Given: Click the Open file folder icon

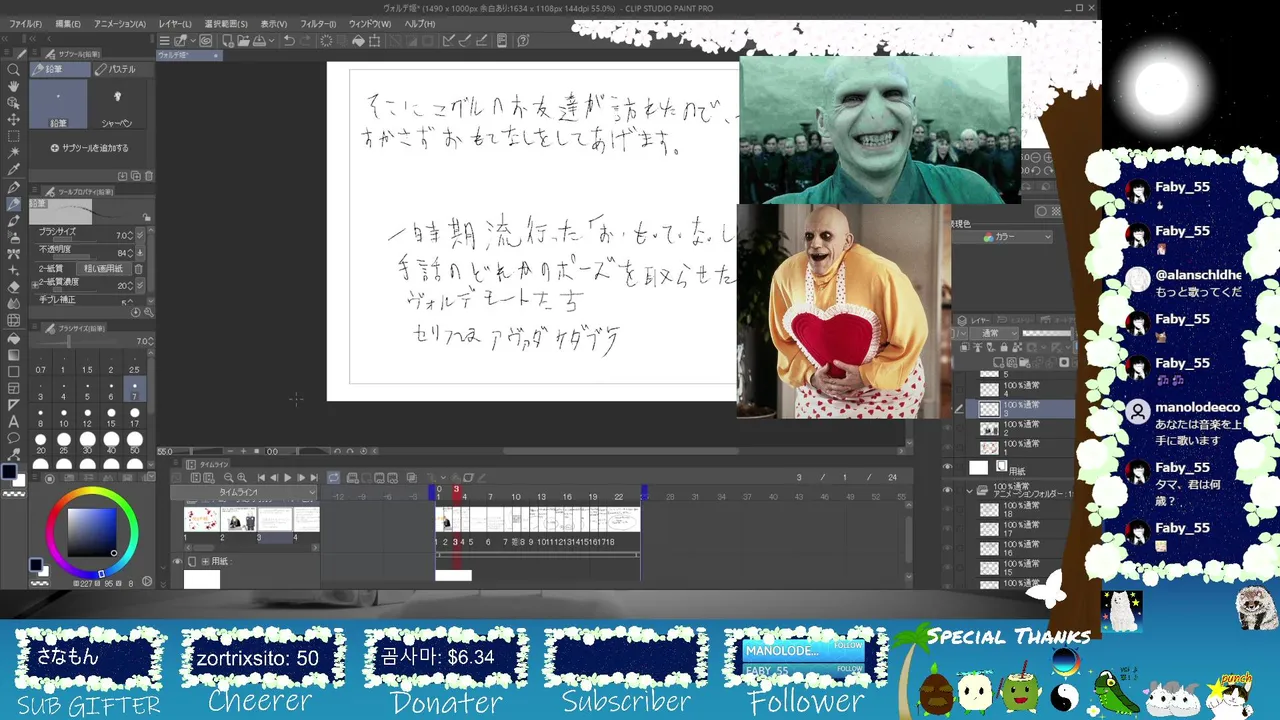Looking at the screenshot, I should [243, 41].
